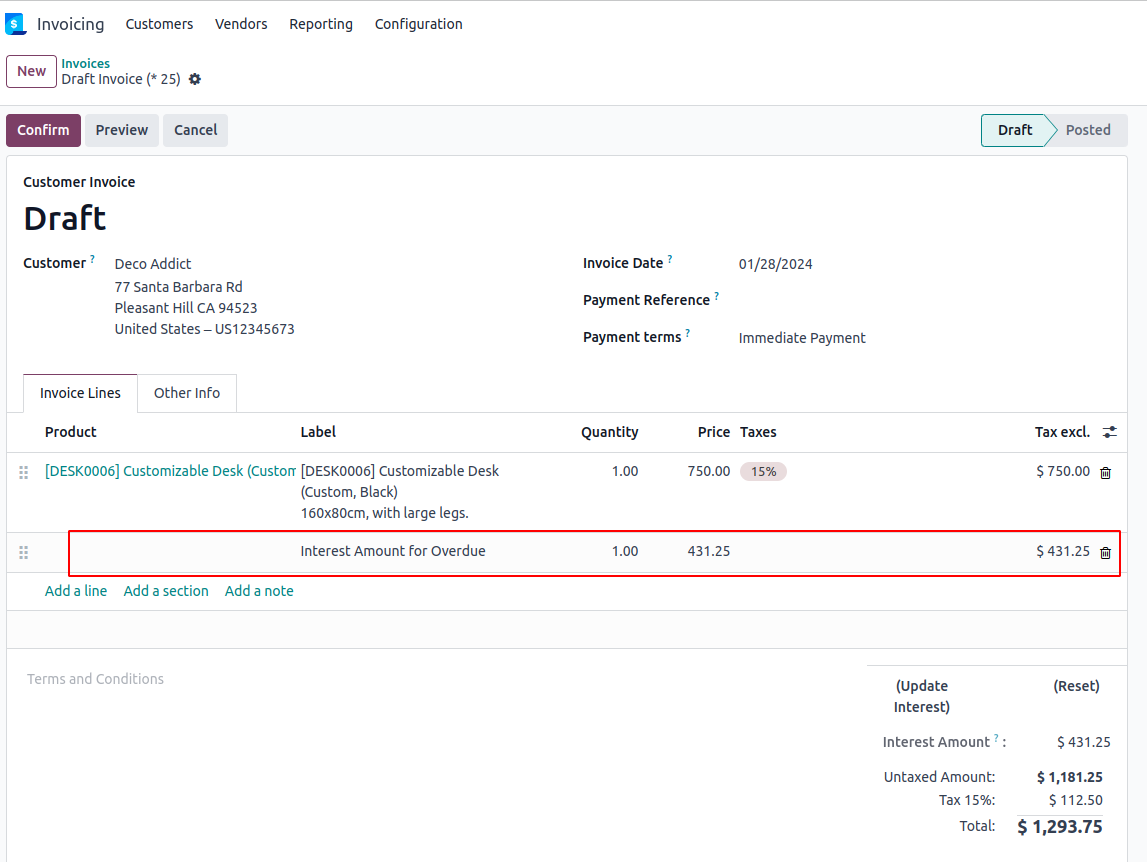Screen dimensions: 1147x862
Task: Click the Invoice Date field
Action: tap(776, 264)
